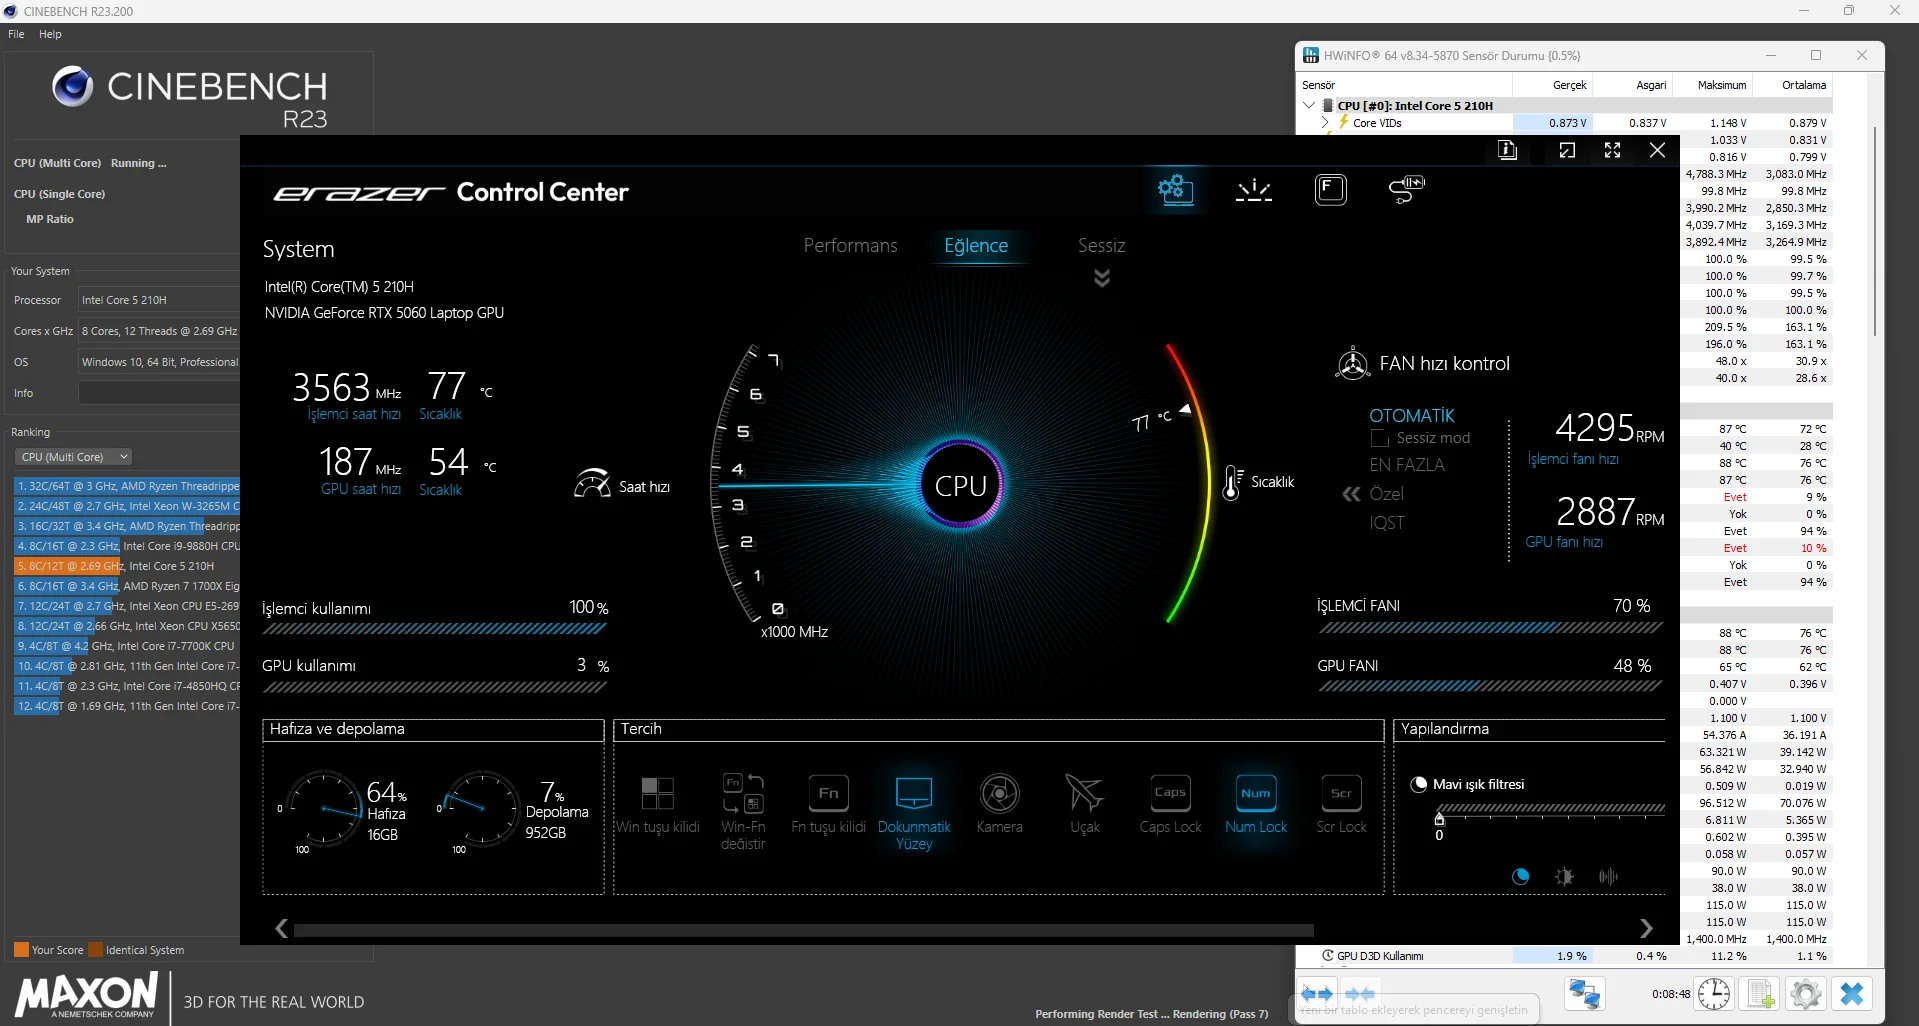Click the MP Ratio test entry

pyautogui.click(x=50, y=219)
